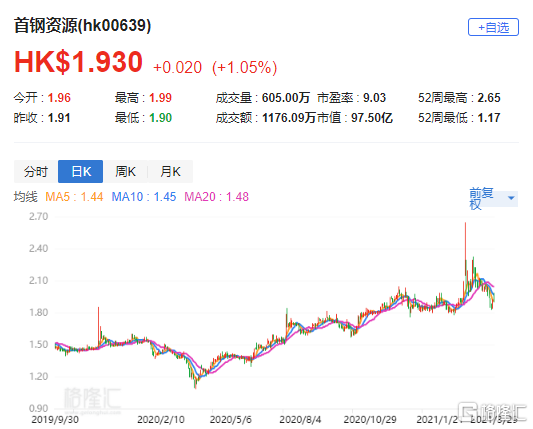
Task: Click the 最高 value 1.99
Action: coord(160,98)
